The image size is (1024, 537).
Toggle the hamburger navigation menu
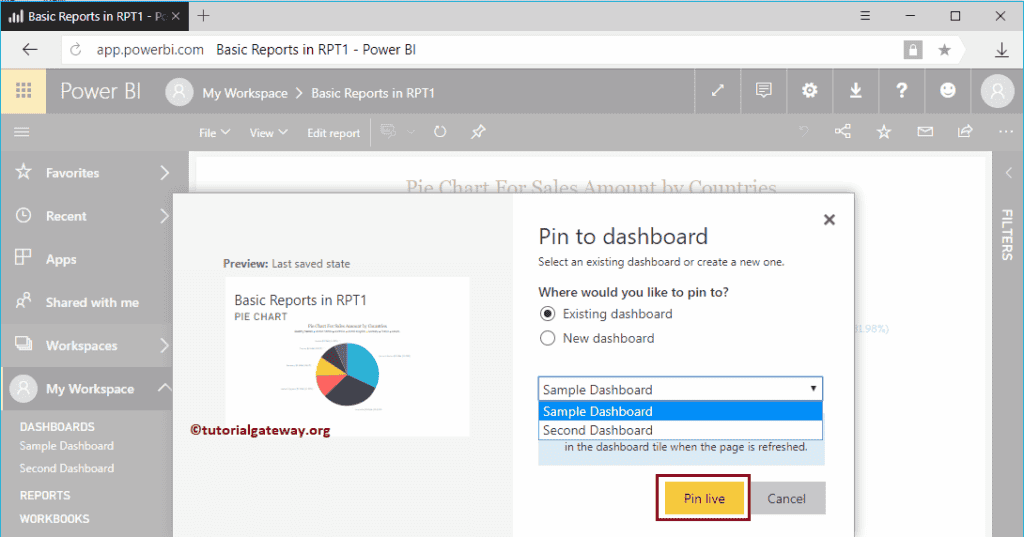(x=22, y=133)
